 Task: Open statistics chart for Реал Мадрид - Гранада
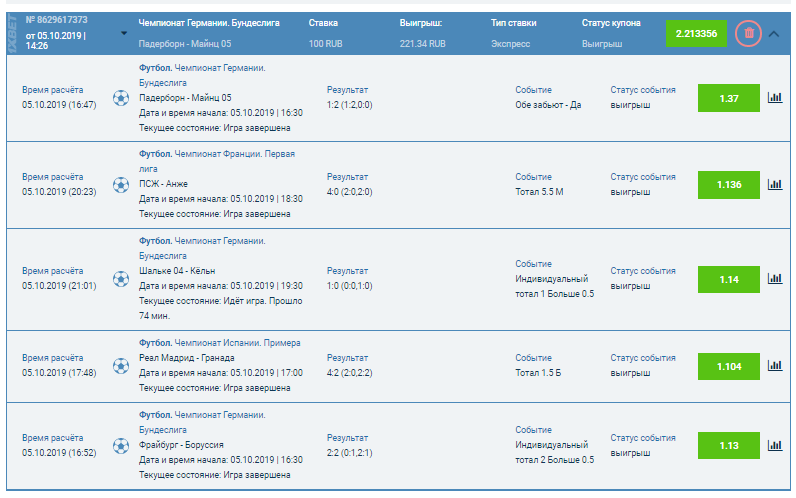774,366
